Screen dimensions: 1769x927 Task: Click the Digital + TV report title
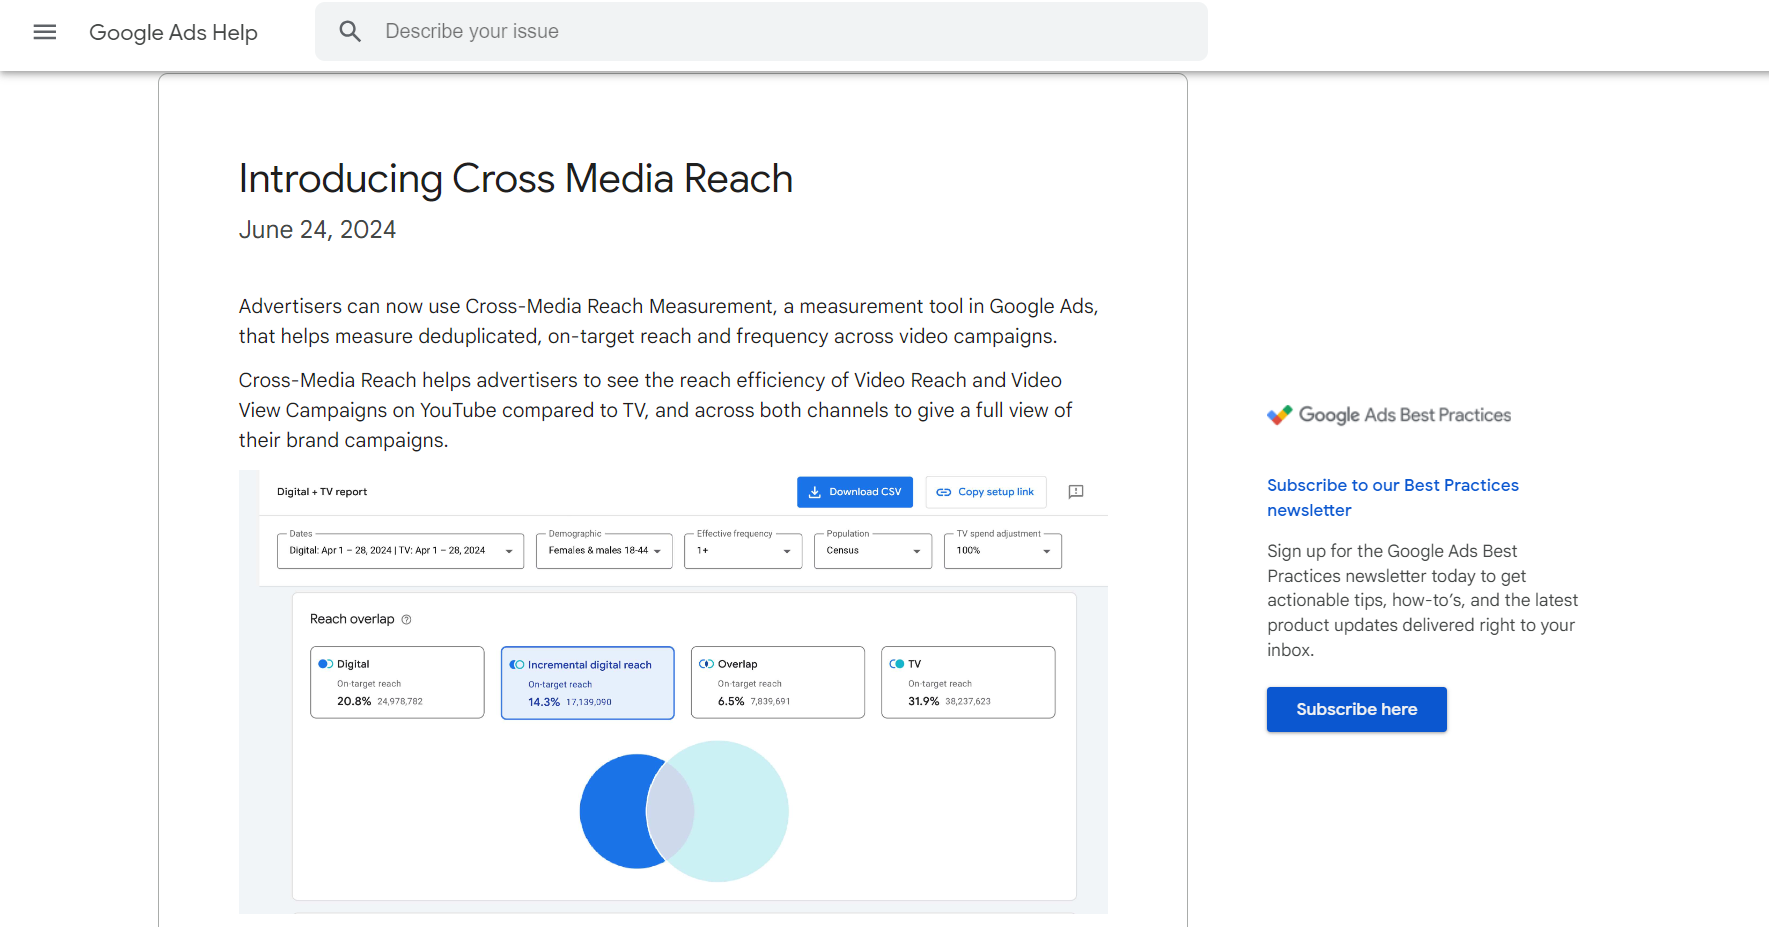coord(322,492)
